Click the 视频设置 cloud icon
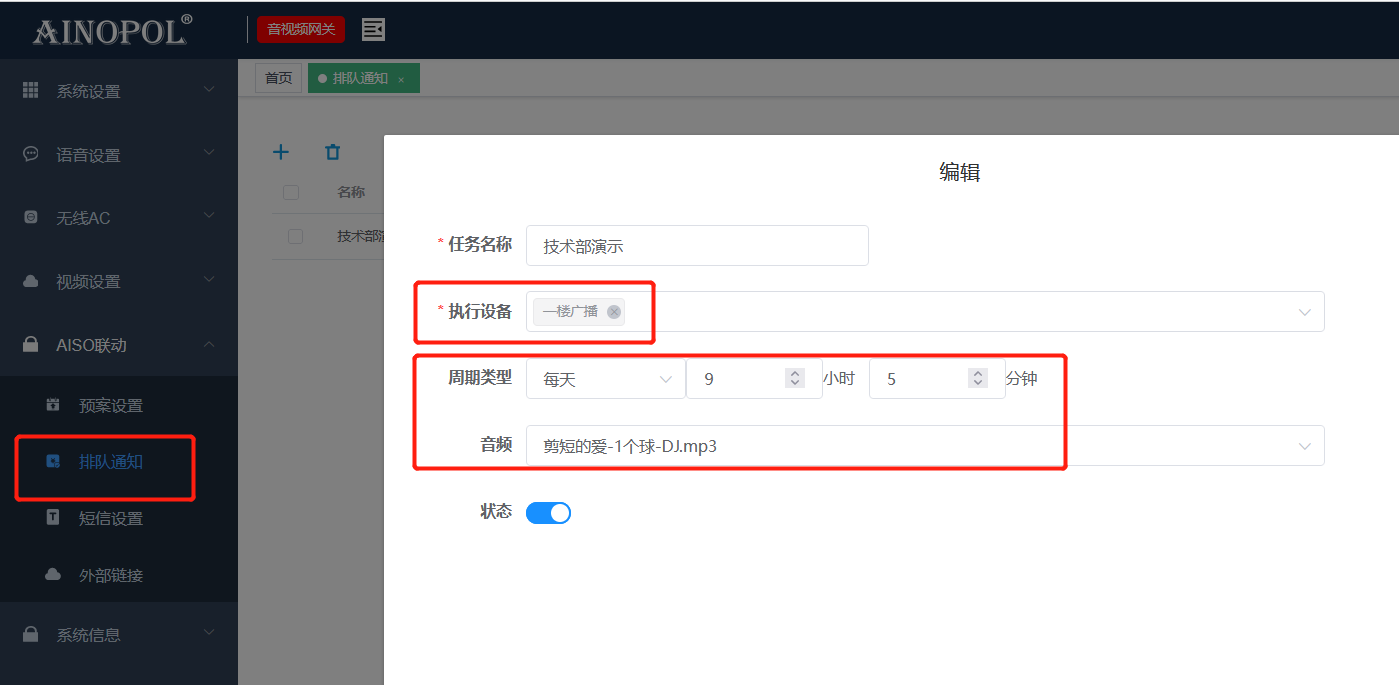The image size is (1399, 685). point(31,281)
